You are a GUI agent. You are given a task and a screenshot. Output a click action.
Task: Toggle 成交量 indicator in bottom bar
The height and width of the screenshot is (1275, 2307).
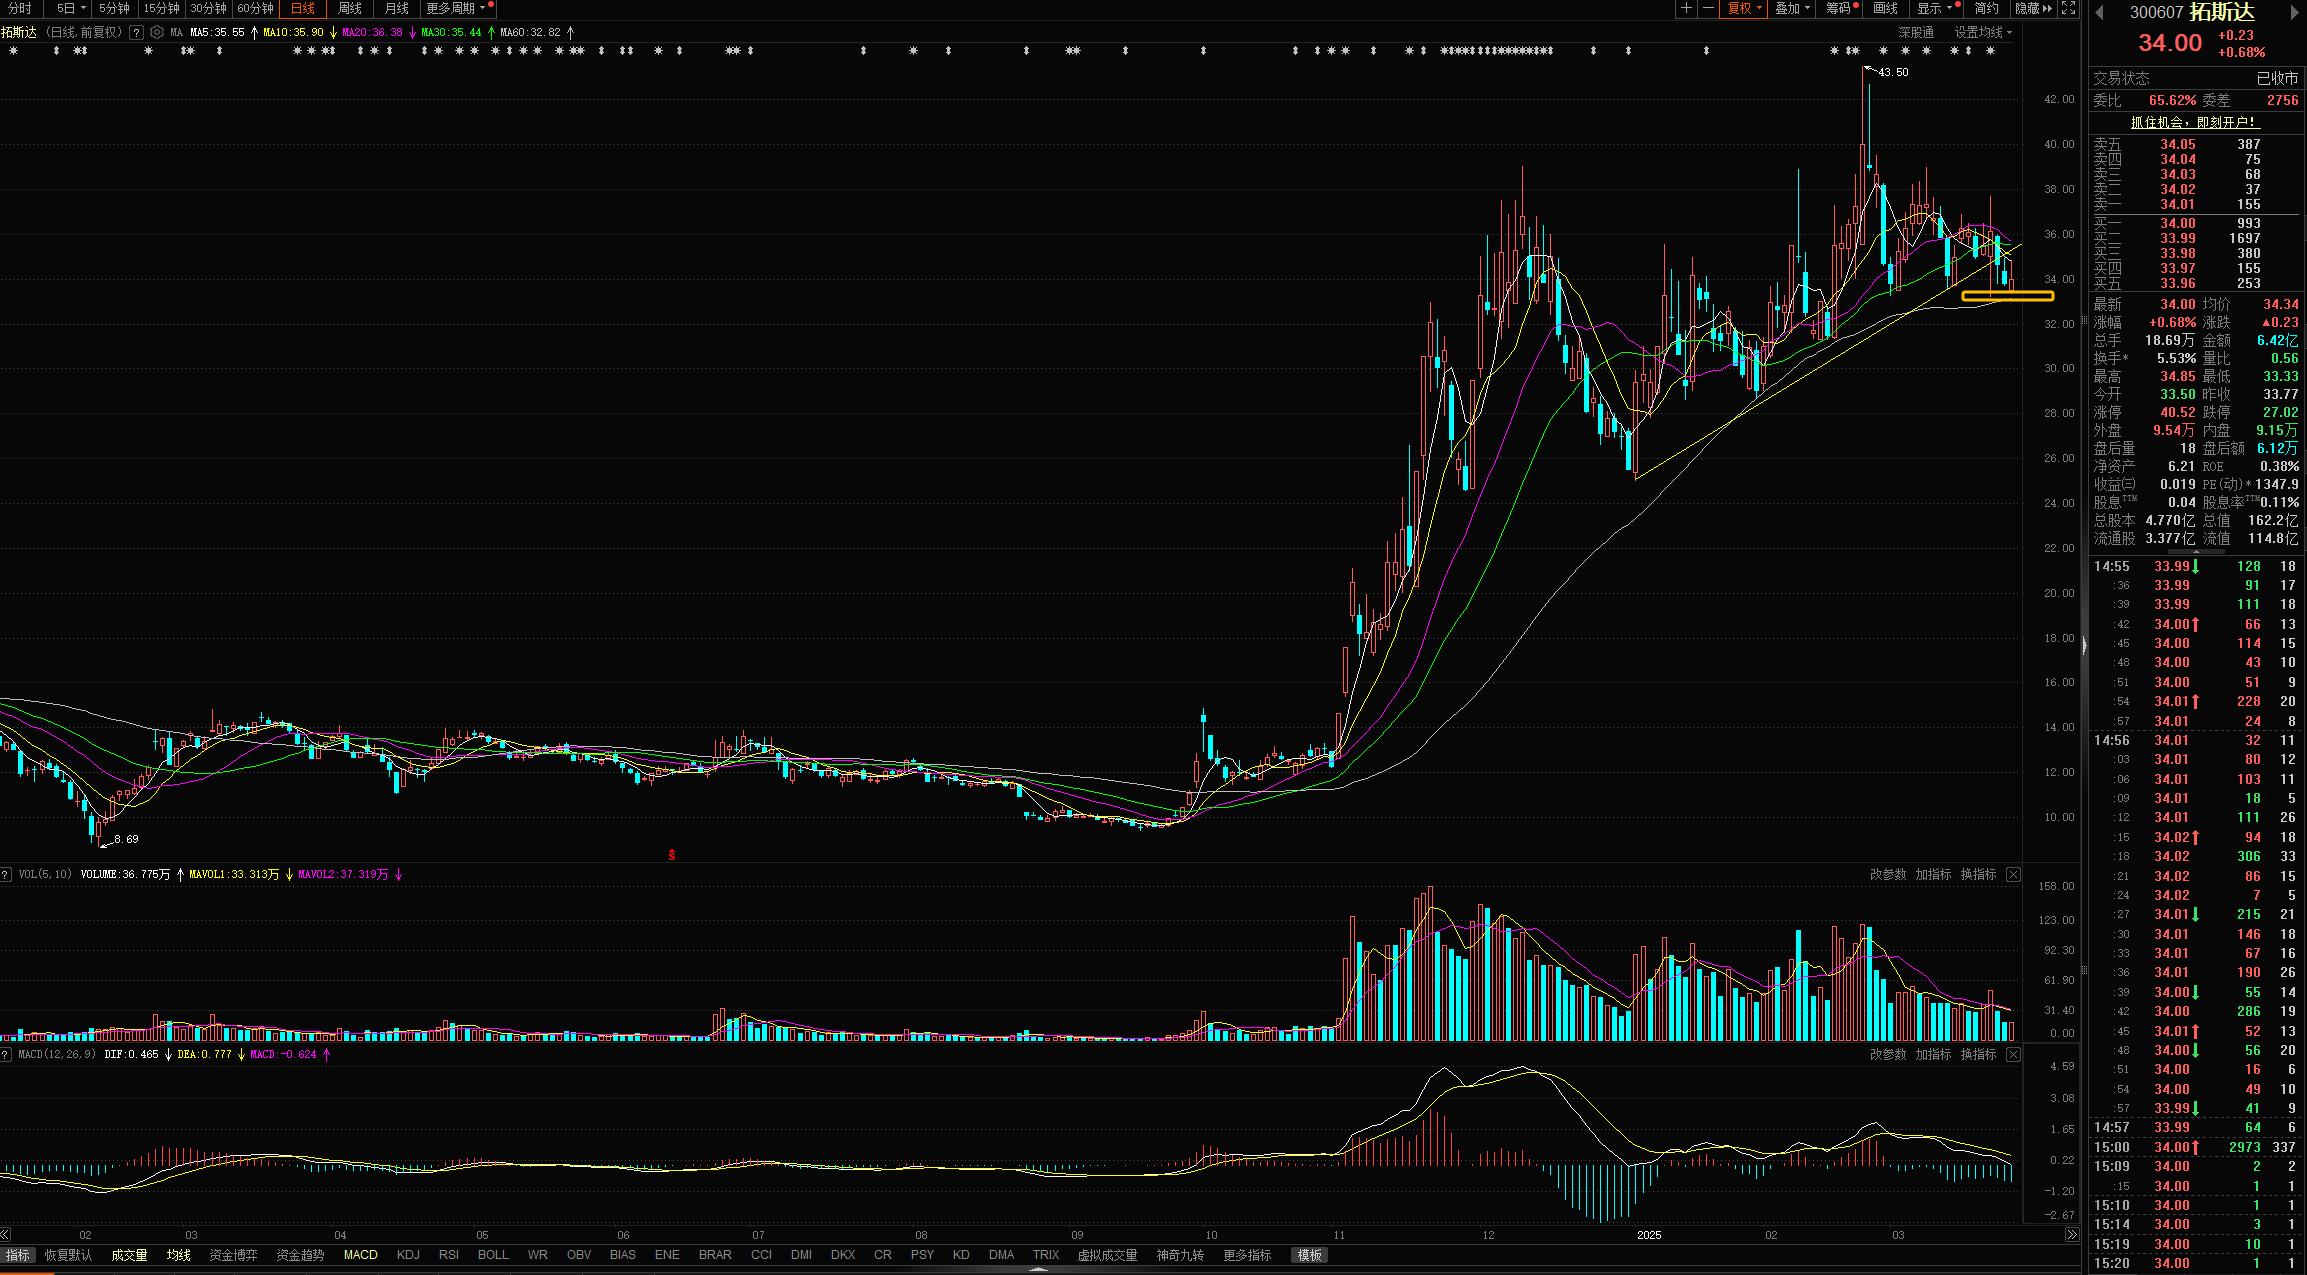129,1255
